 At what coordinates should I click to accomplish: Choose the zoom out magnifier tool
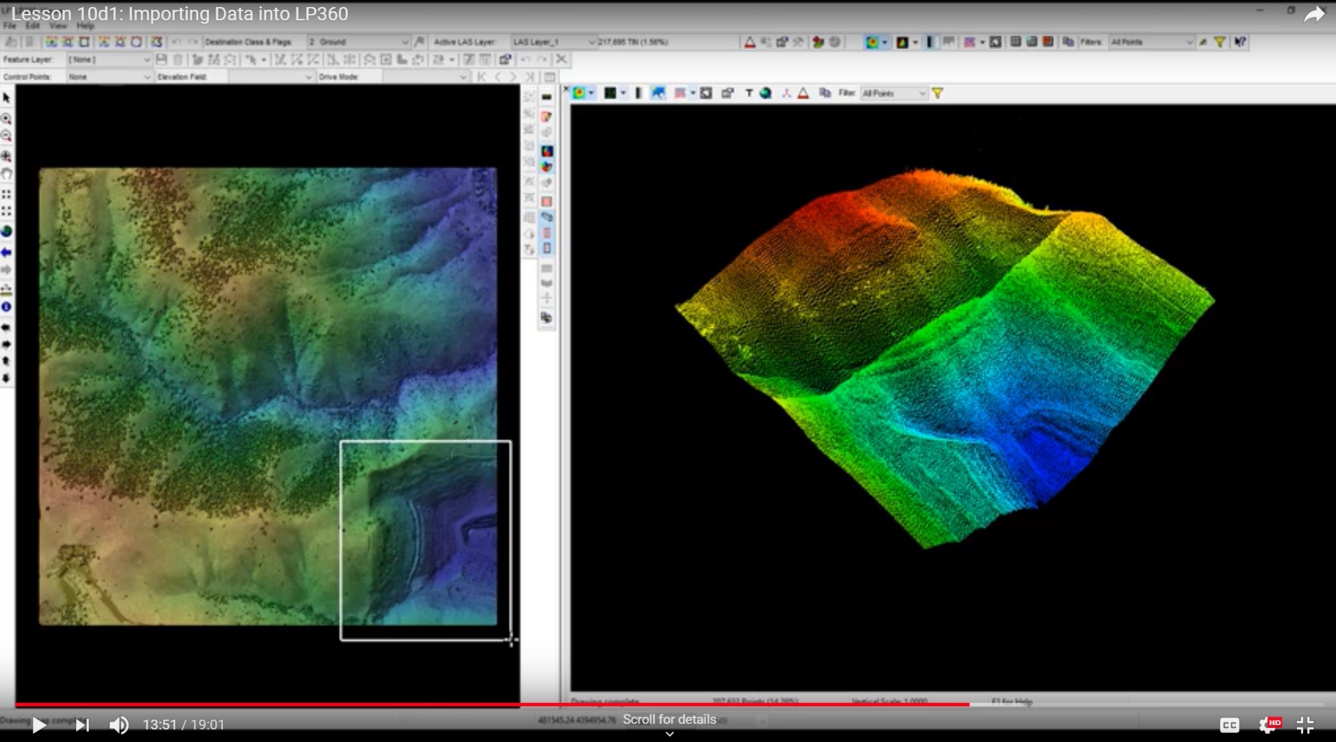[x=6, y=136]
